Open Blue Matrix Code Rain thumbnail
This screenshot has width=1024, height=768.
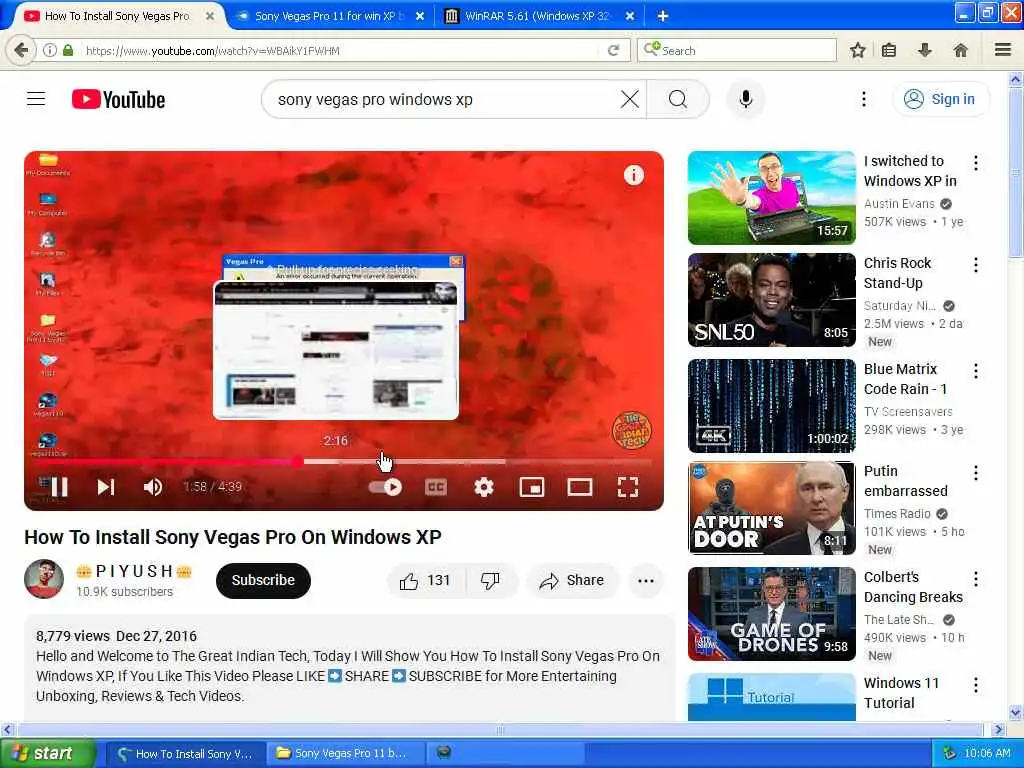point(771,406)
